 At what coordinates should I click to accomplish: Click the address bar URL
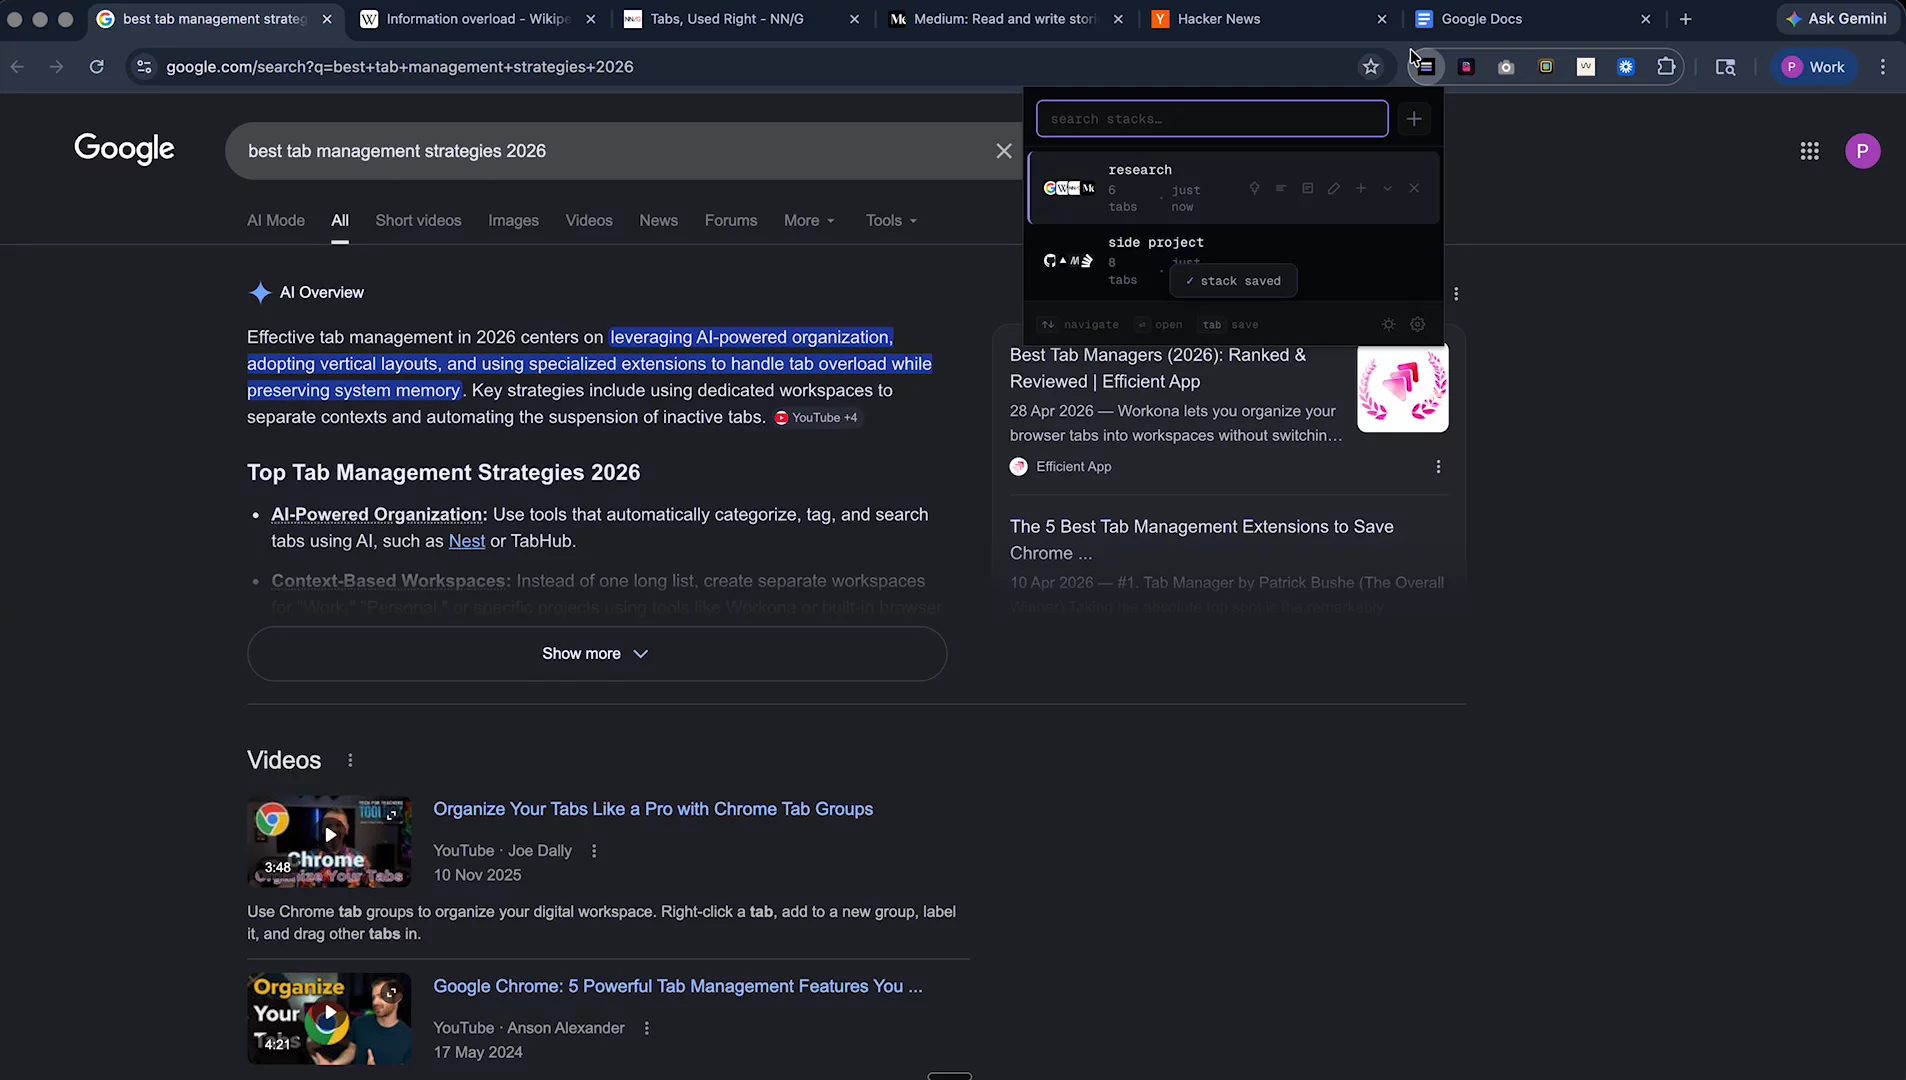point(400,67)
